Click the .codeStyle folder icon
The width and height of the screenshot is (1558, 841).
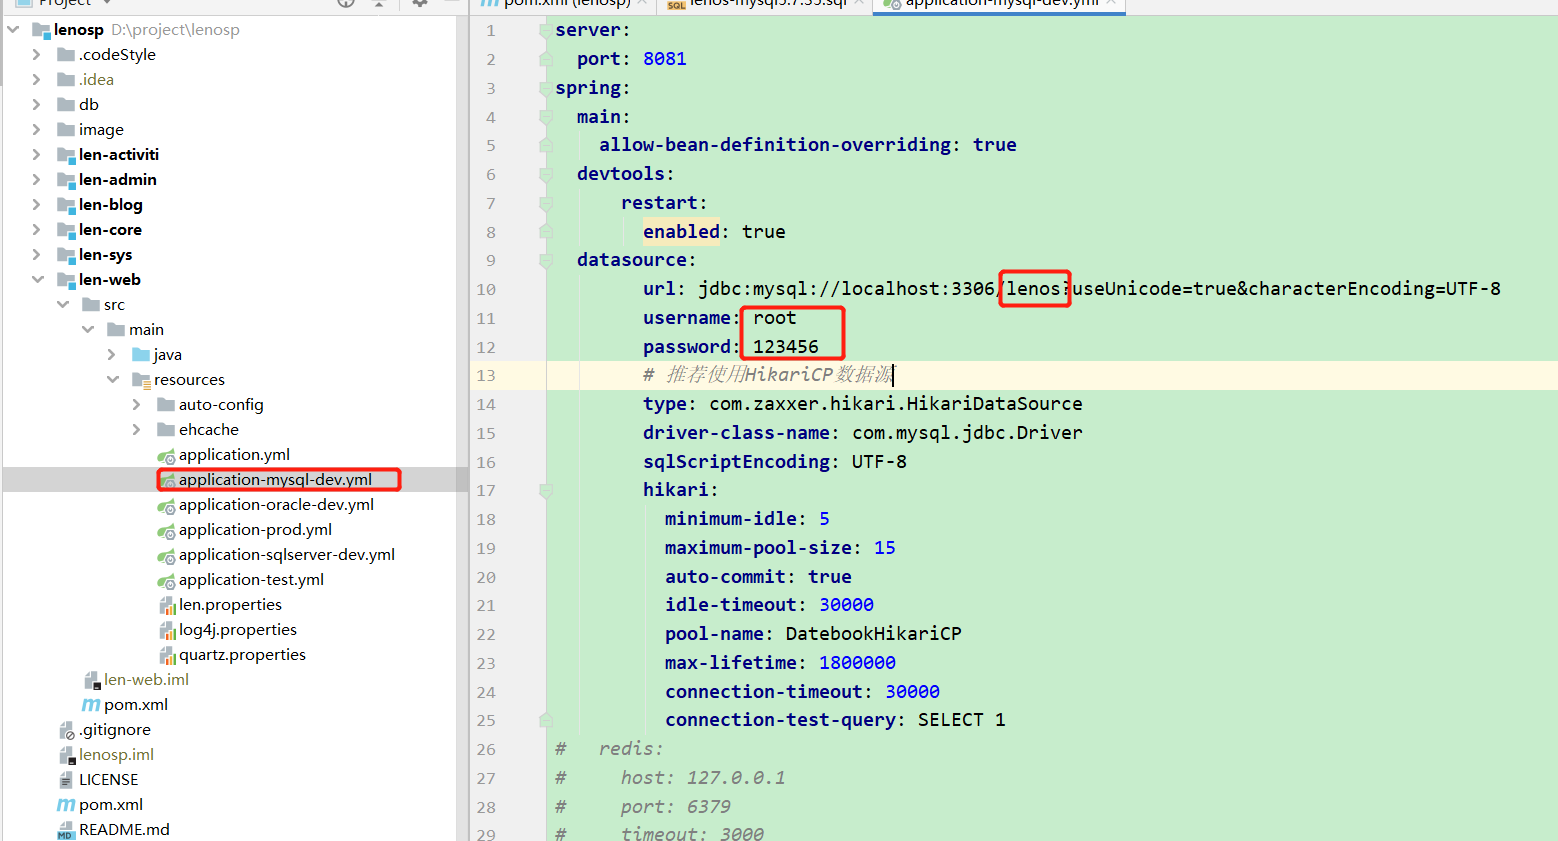[x=66, y=55]
